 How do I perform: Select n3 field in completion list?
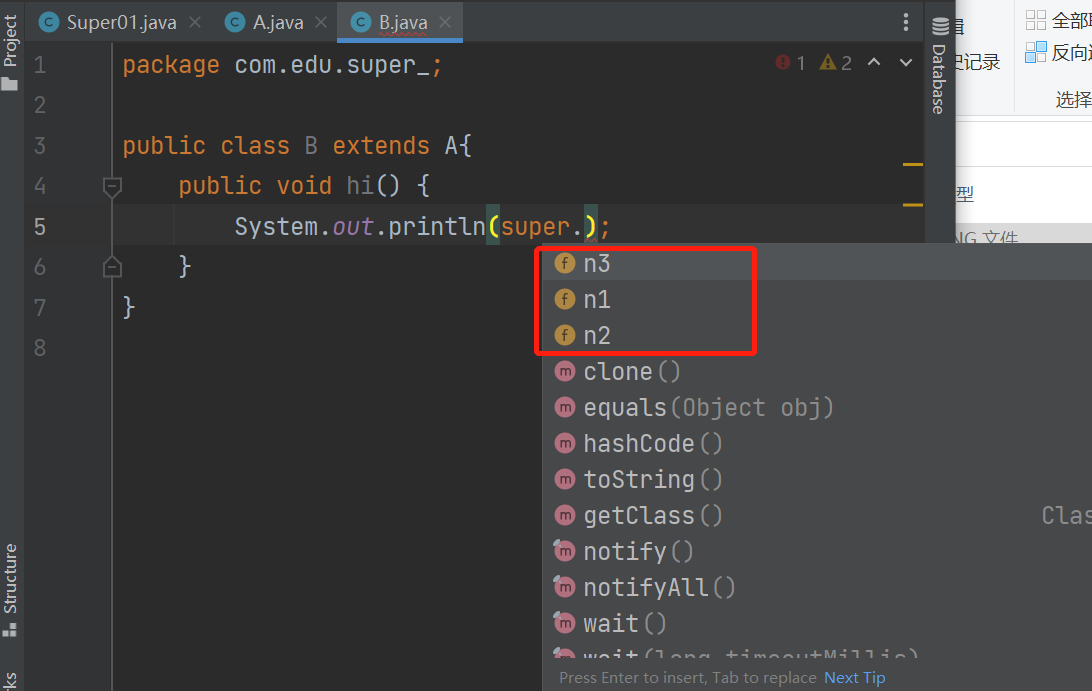(597, 264)
